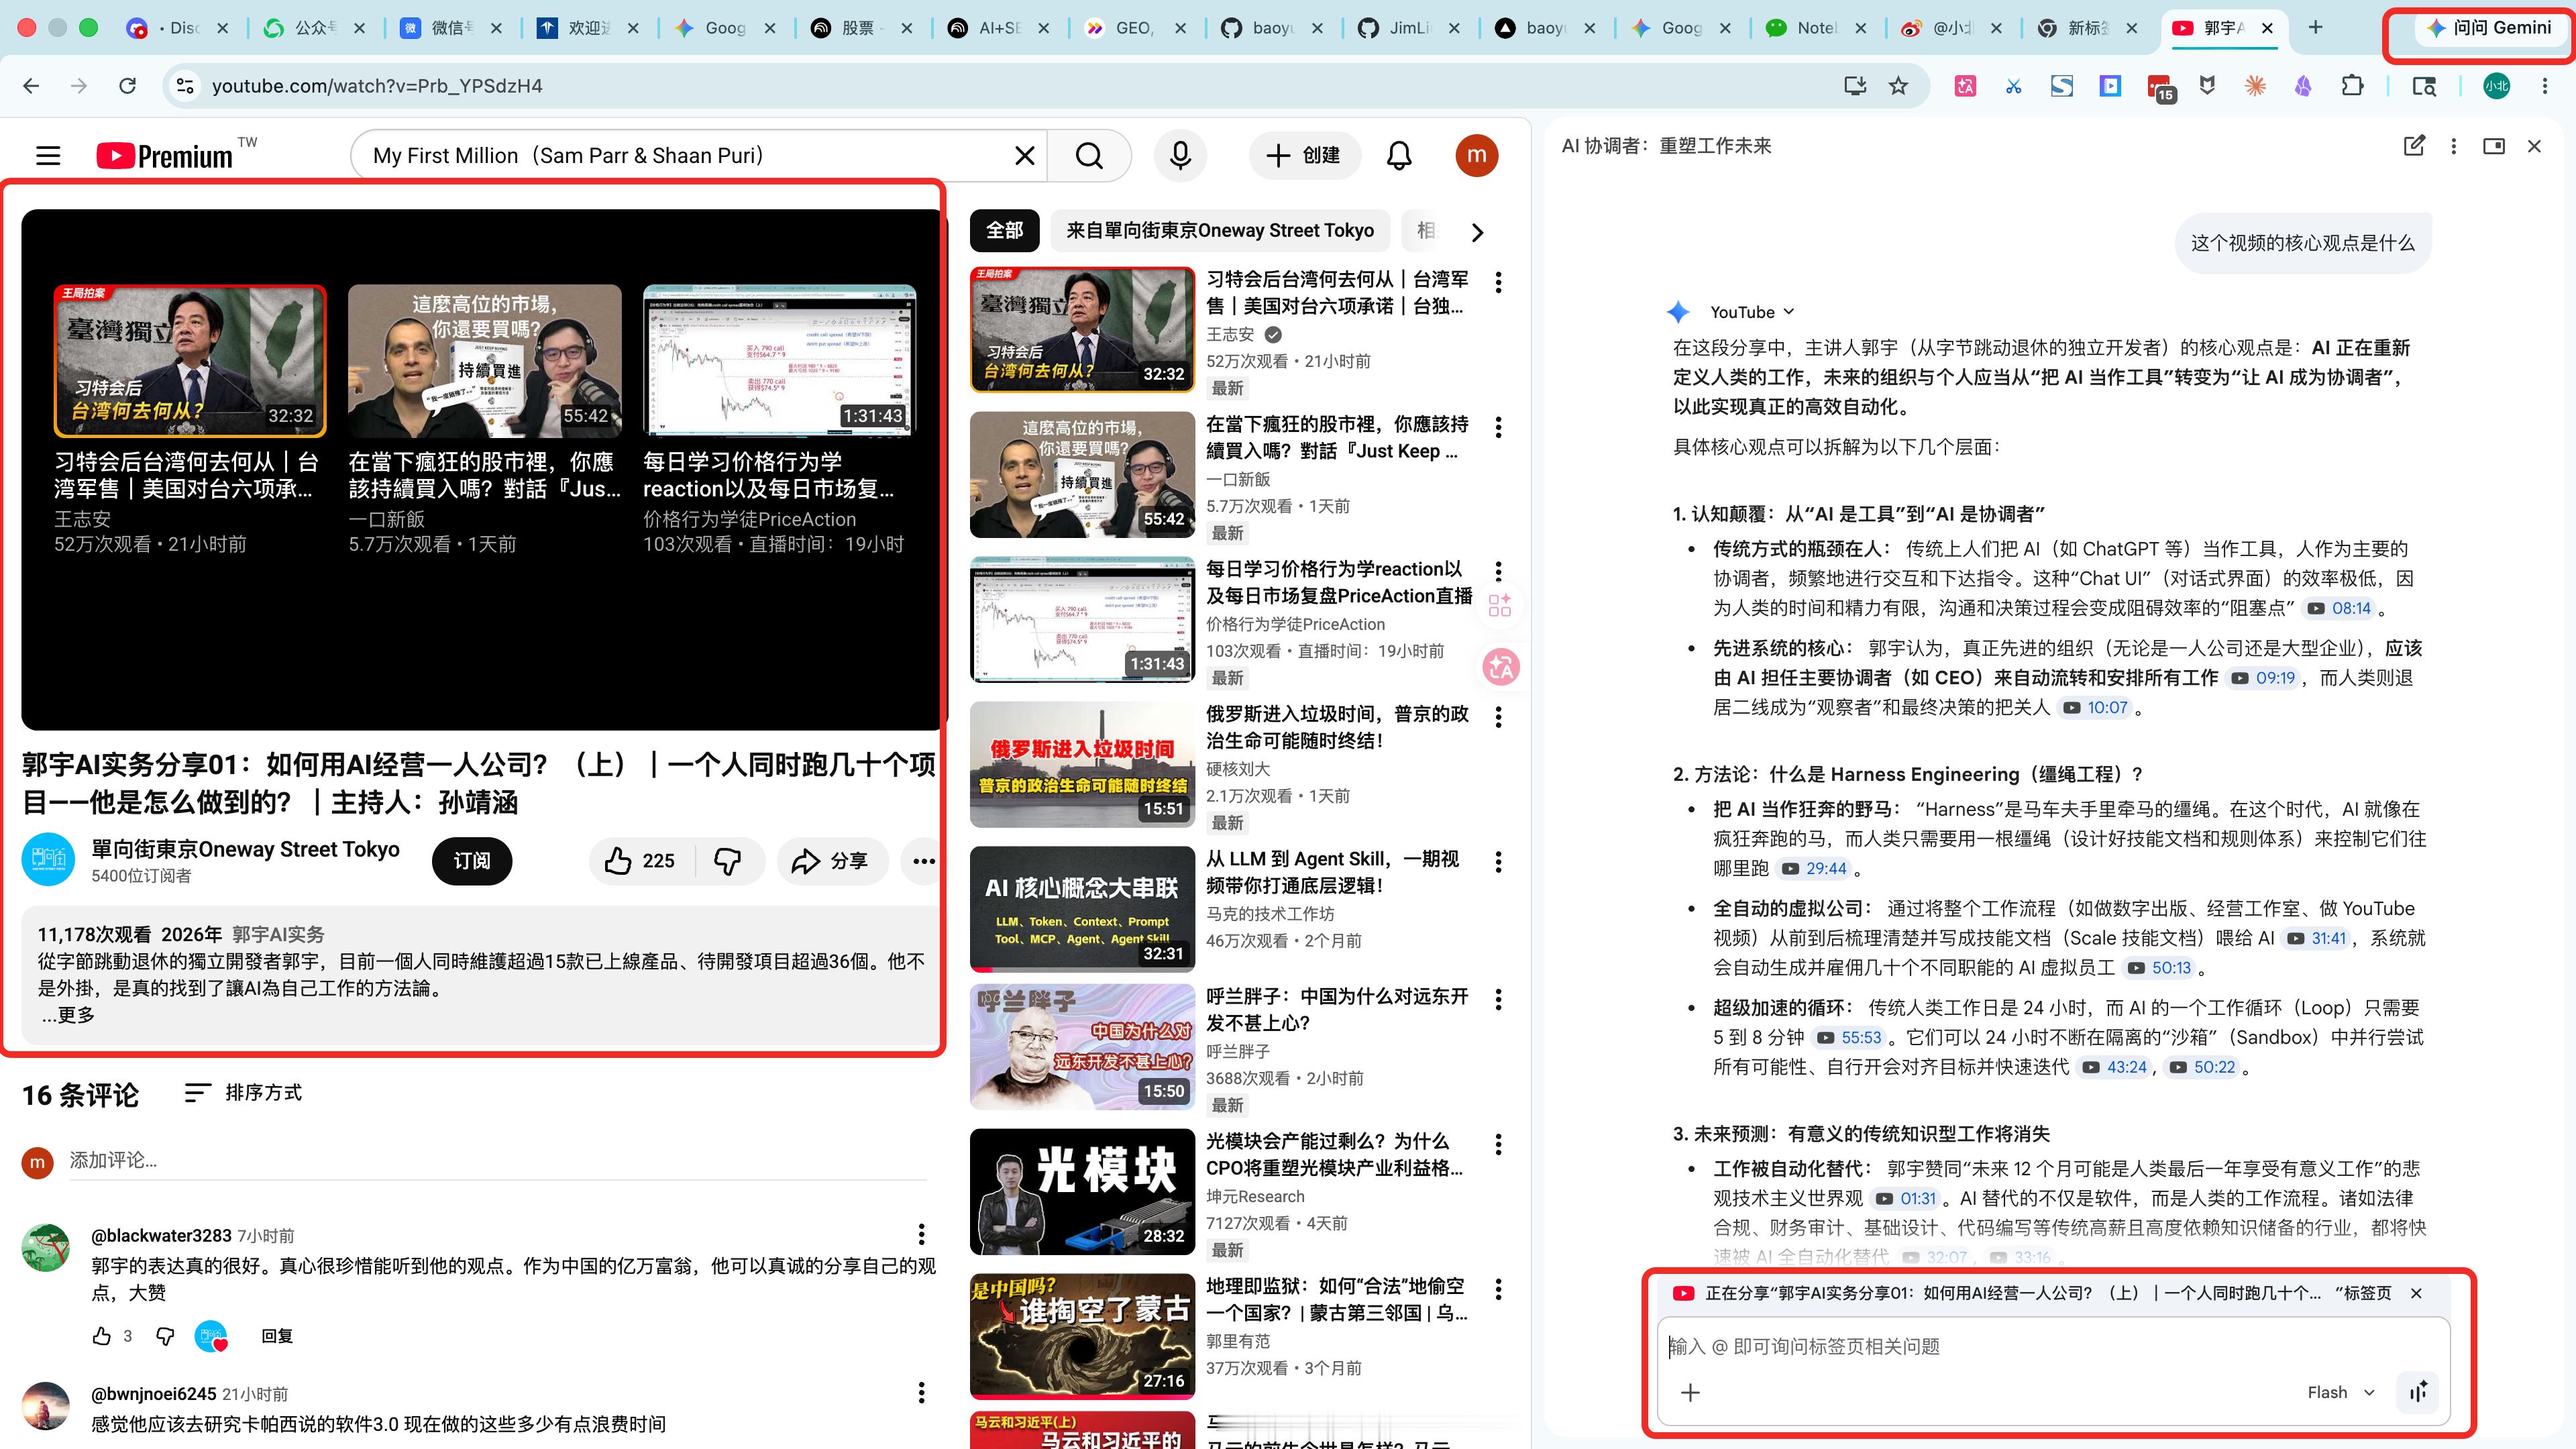
Task: Click the 创建 create button
Action: coord(1304,155)
